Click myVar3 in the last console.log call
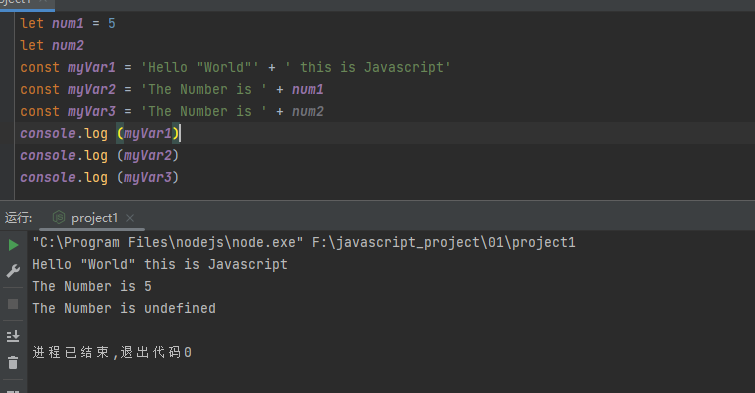 [148, 177]
